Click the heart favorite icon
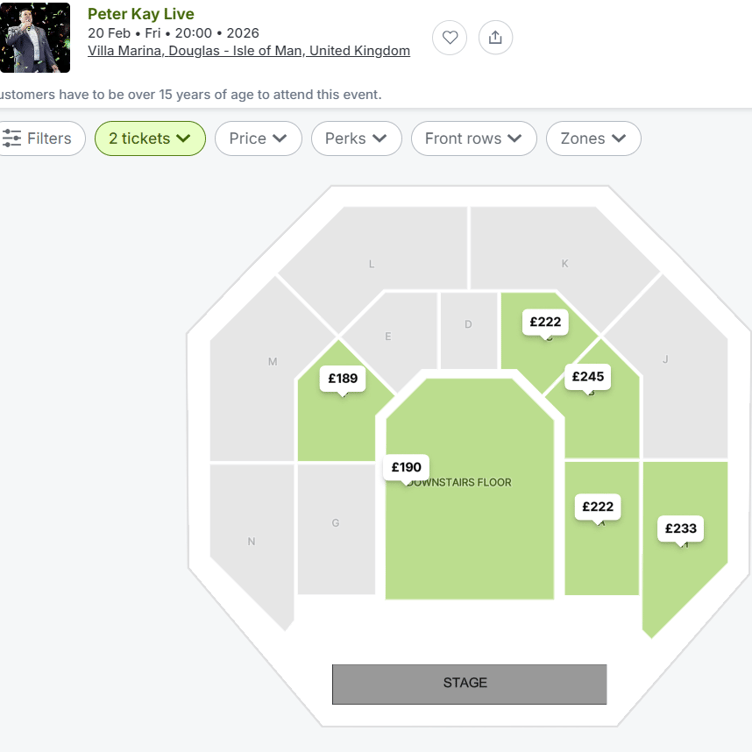 [x=450, y=38]
